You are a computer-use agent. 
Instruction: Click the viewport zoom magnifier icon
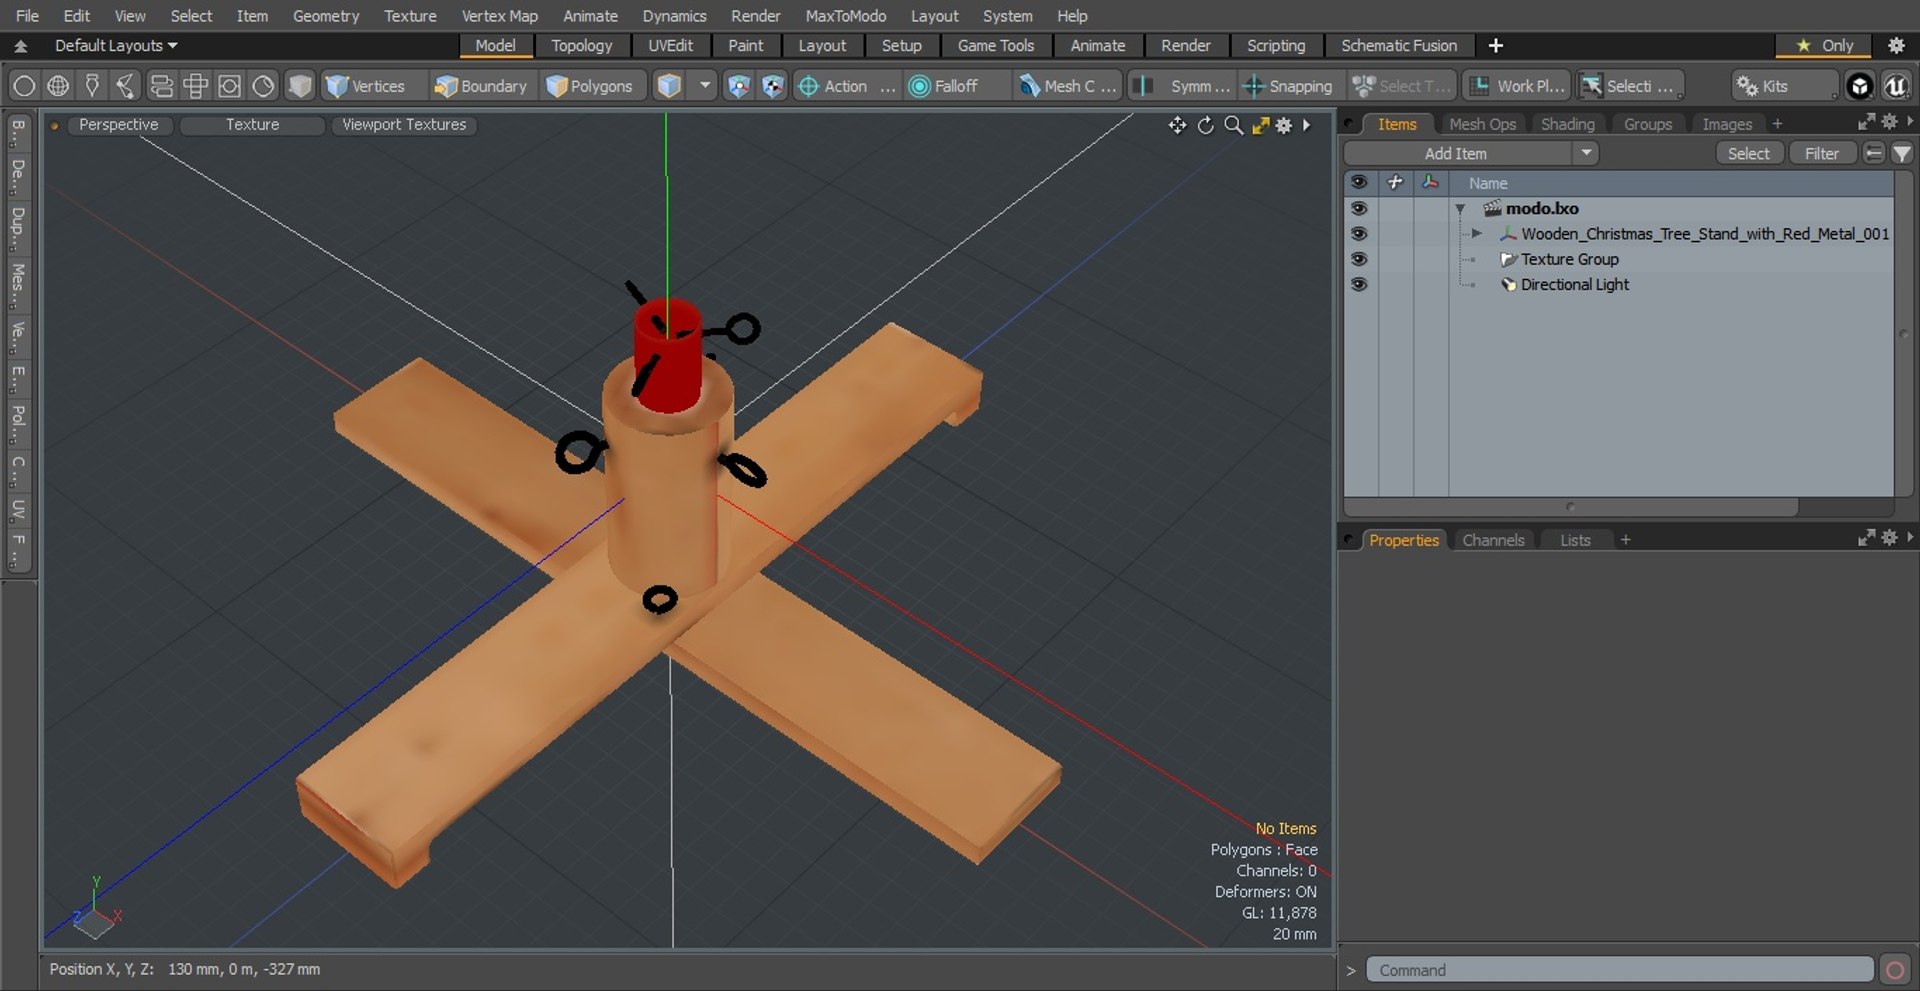coord(1233,125)
